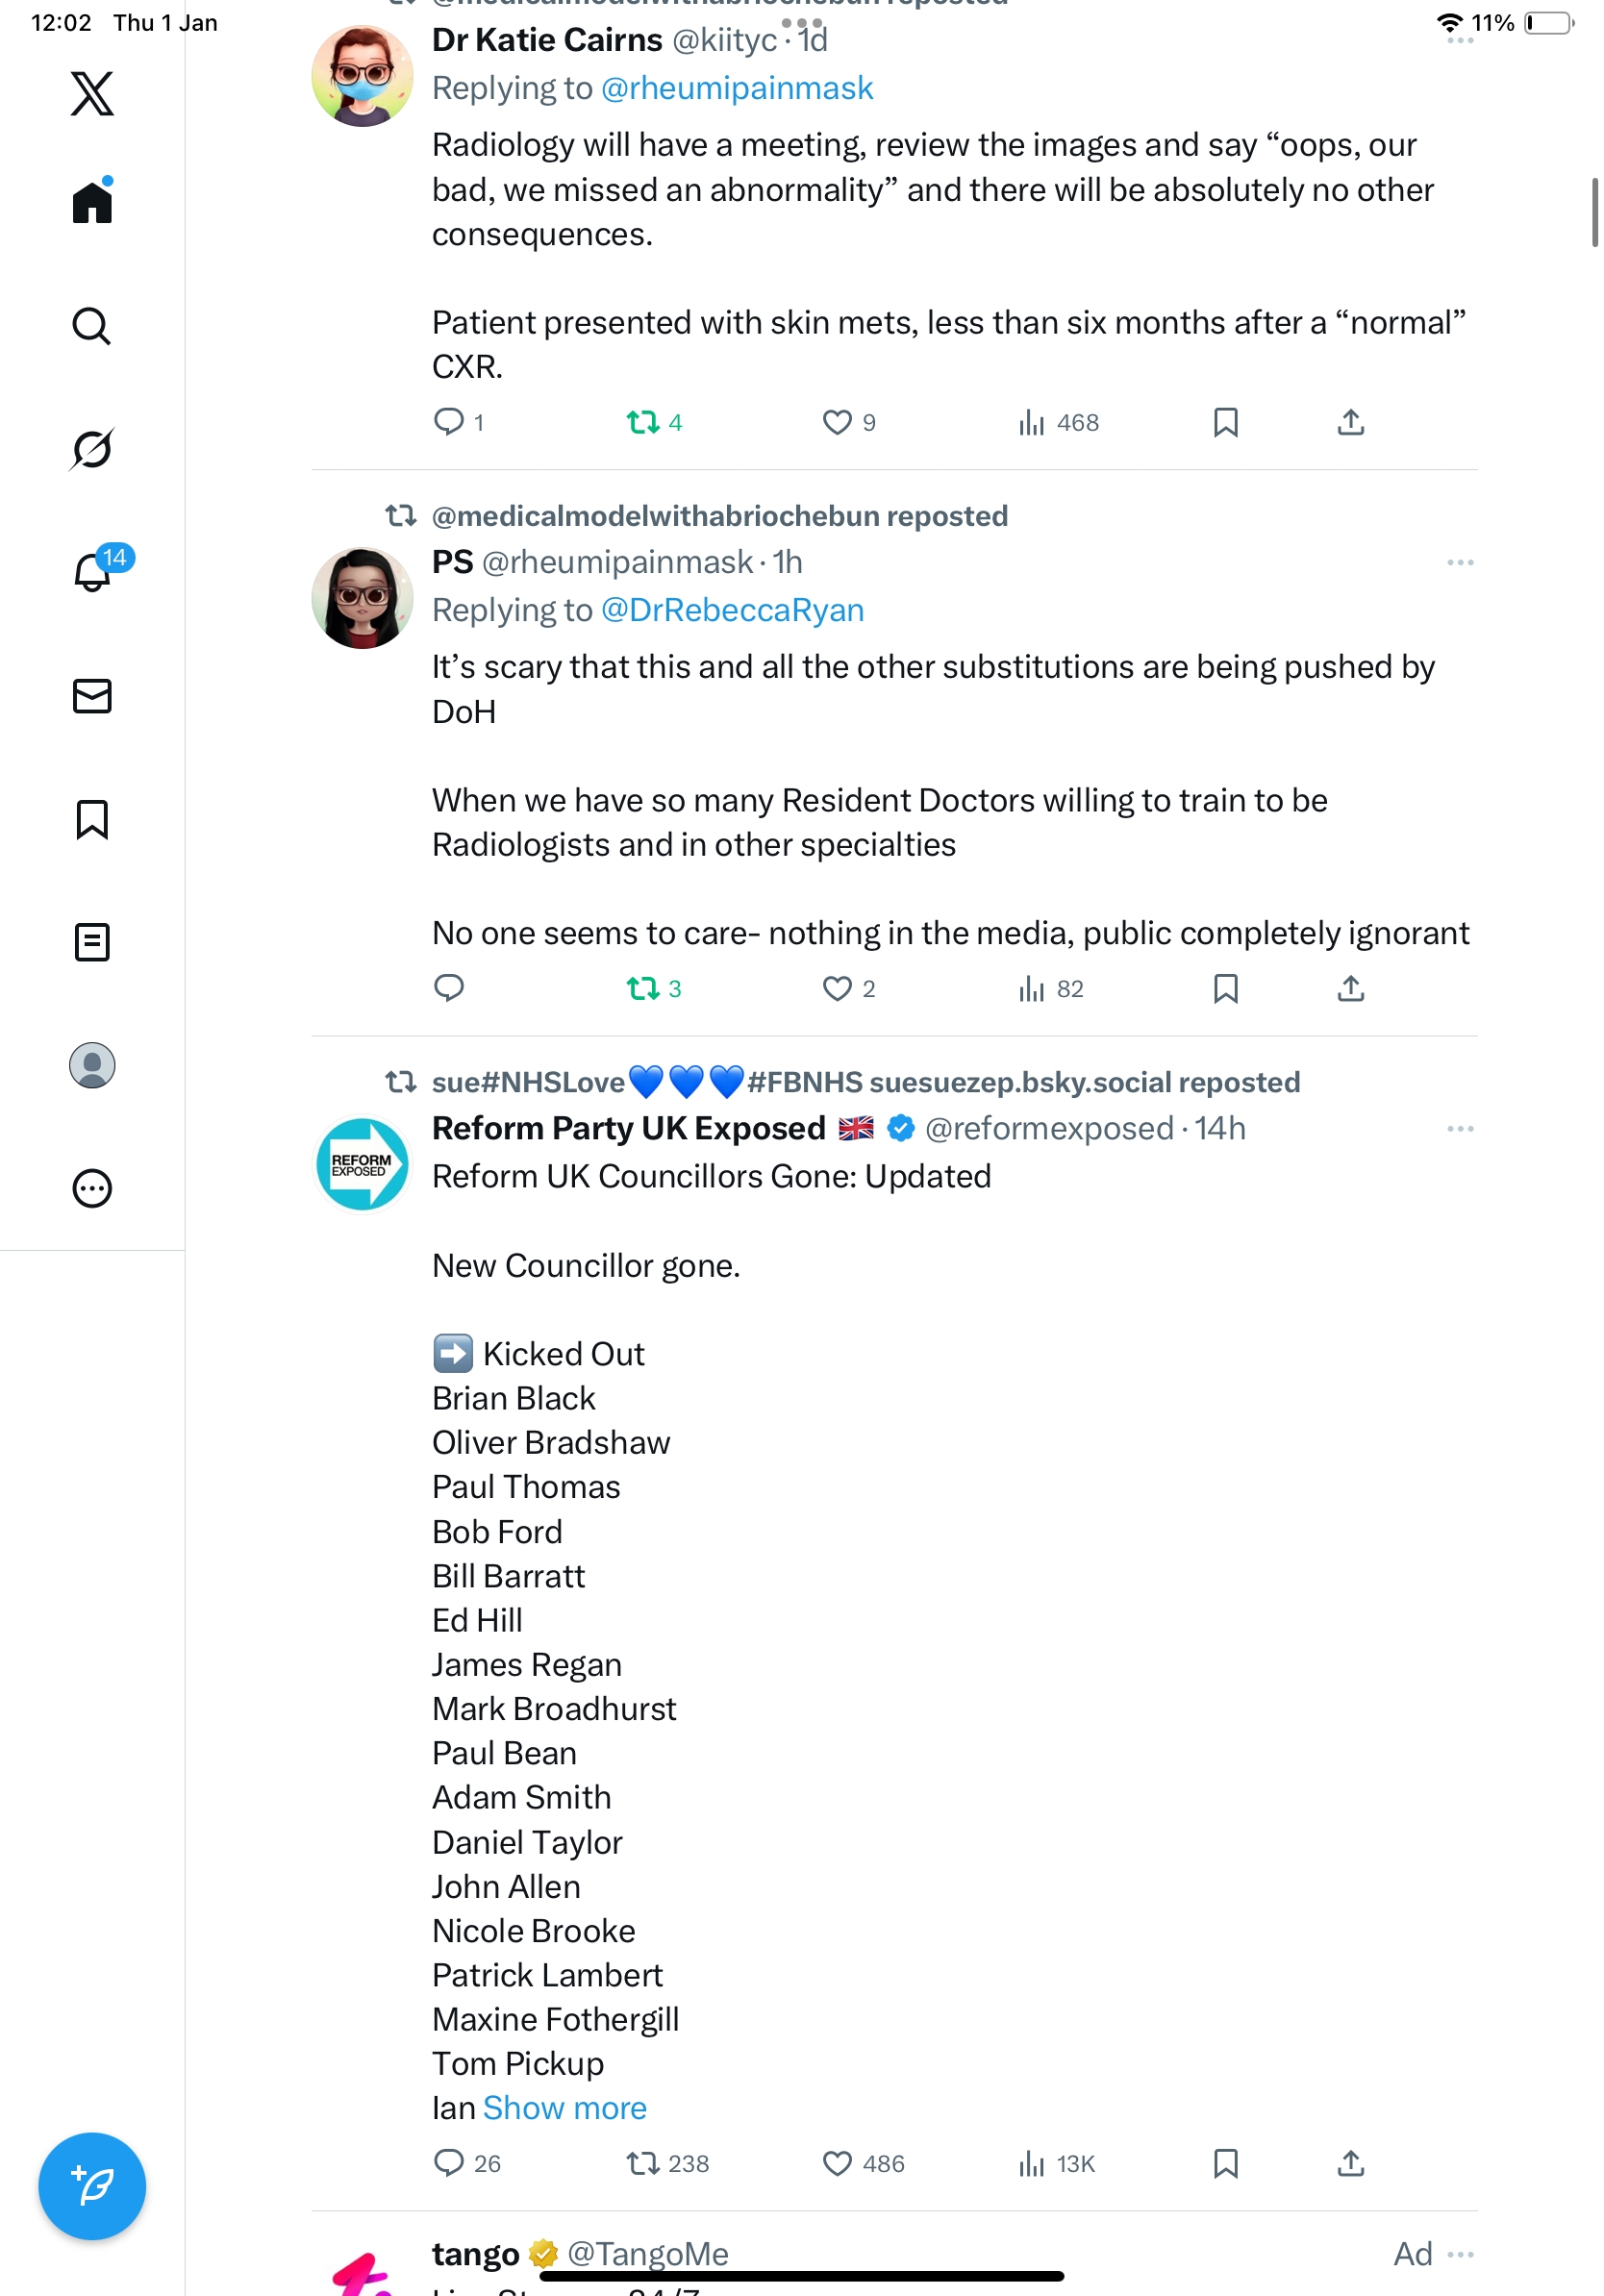Bookmark the Reform UK Councillors post

pos(1225,2163)
